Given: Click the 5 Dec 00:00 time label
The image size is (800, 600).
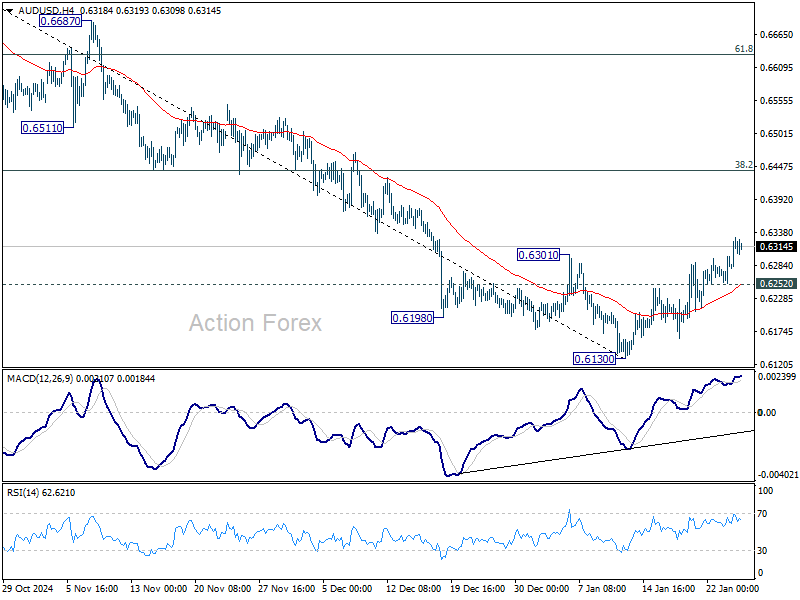Looking at the screenshot, I should (x=347, y=588).
